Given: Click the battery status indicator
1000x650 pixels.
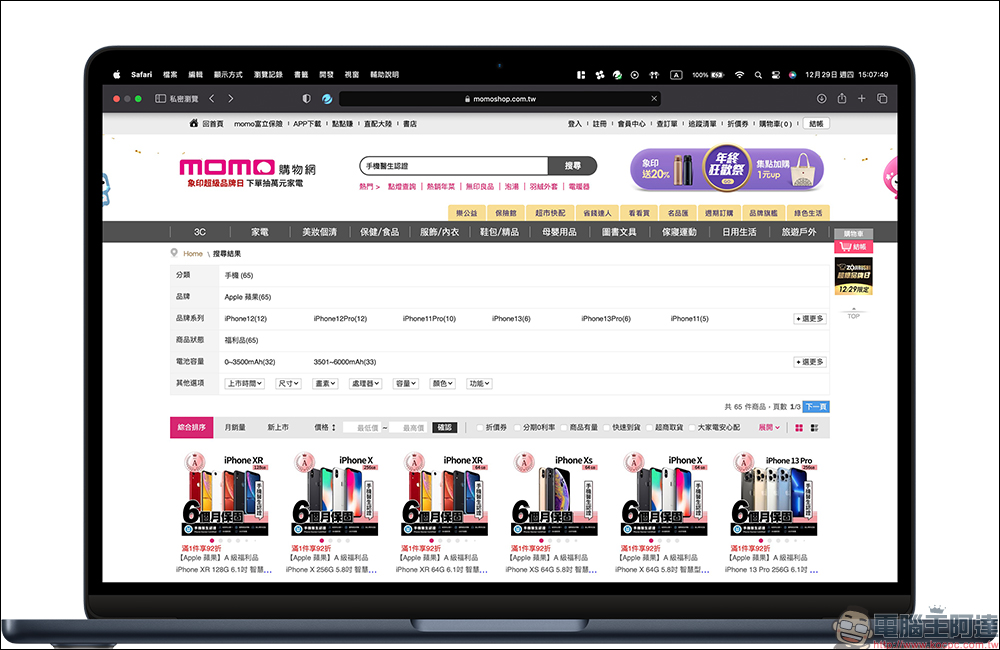Looking at the screenshot, I should tap(708, 75).
